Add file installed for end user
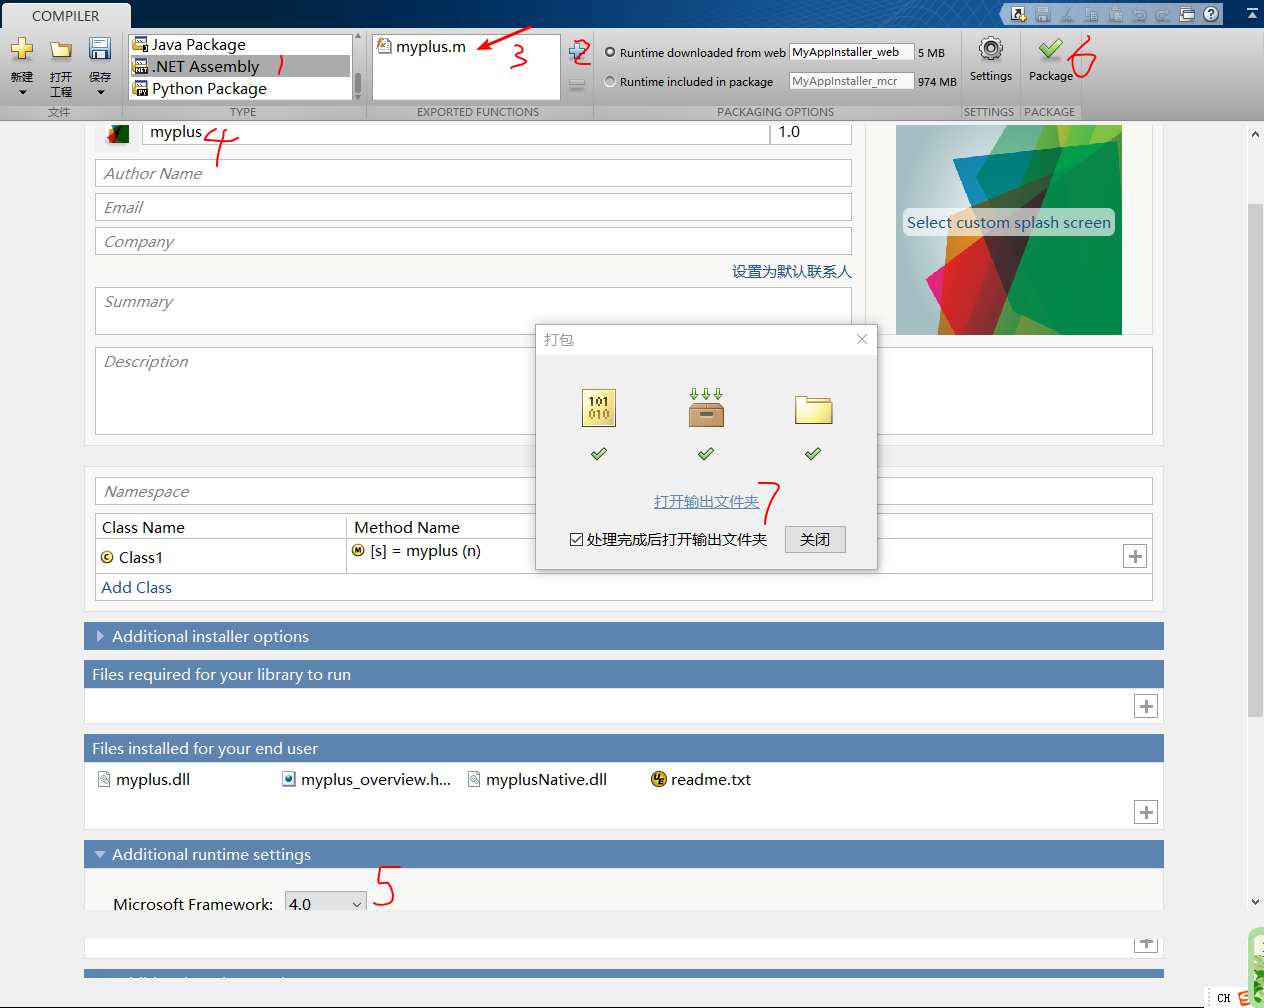The width and height of the screenshot is (1264, 1008). 1146,813
